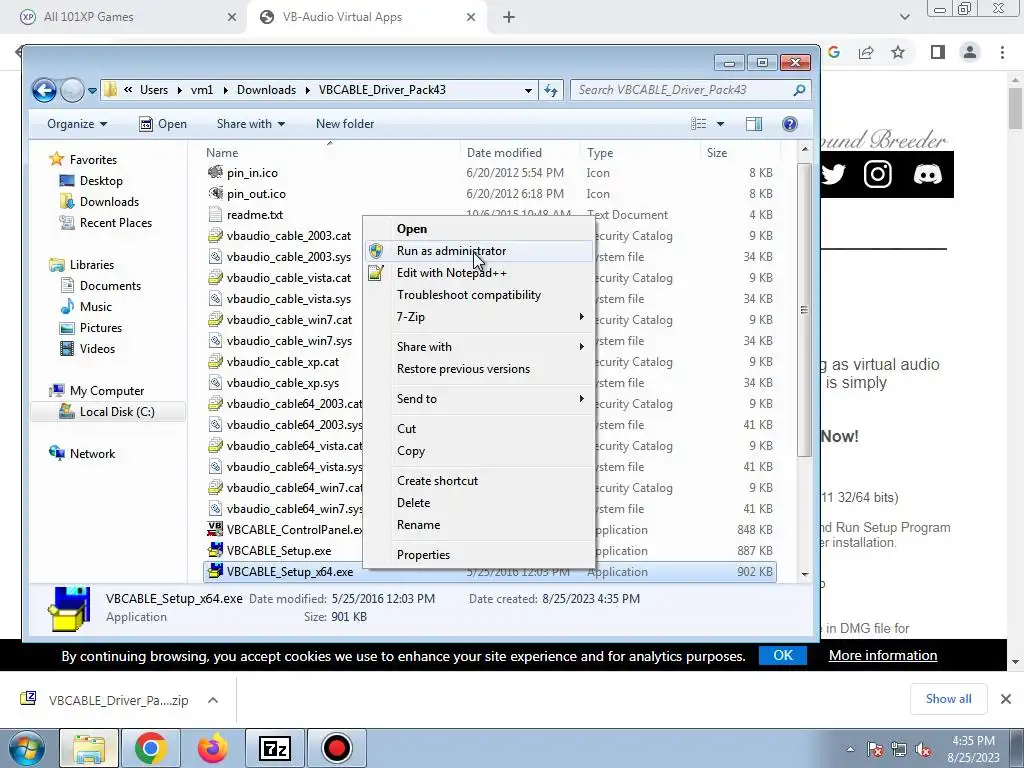
Task: Open Downloads in Favorites sidebar
Action: coord(109,202)
